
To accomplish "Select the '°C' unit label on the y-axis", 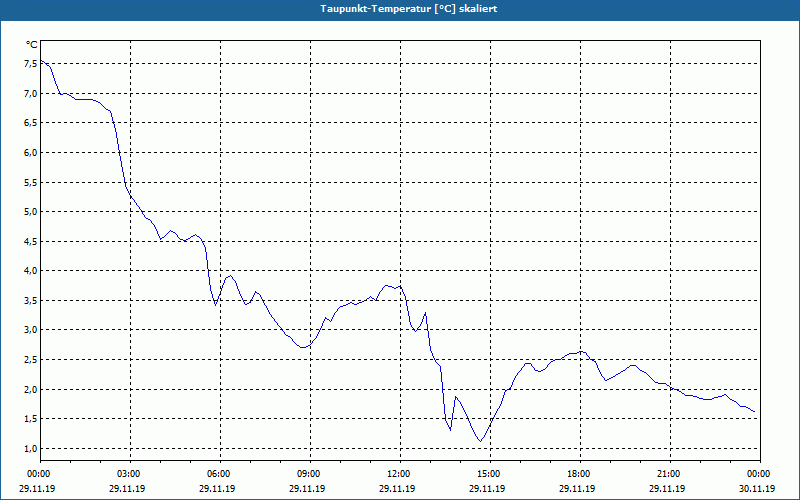I will pos(32,45).
